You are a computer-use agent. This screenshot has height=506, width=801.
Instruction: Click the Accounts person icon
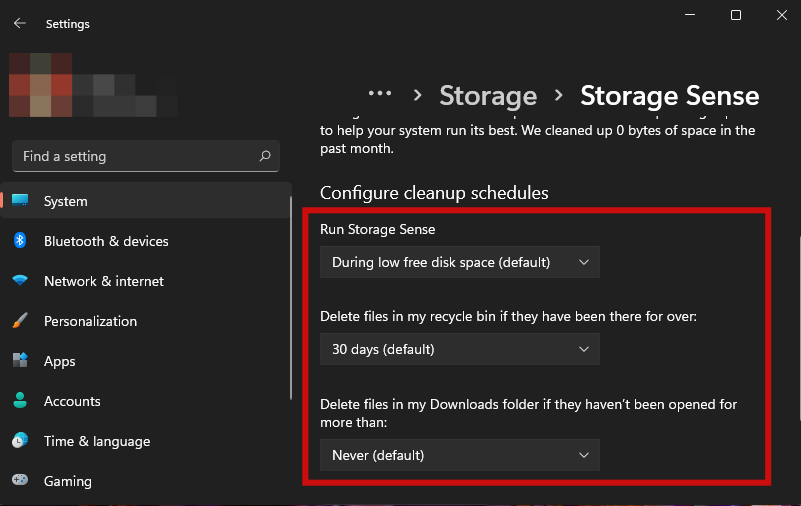coord(20,401)
